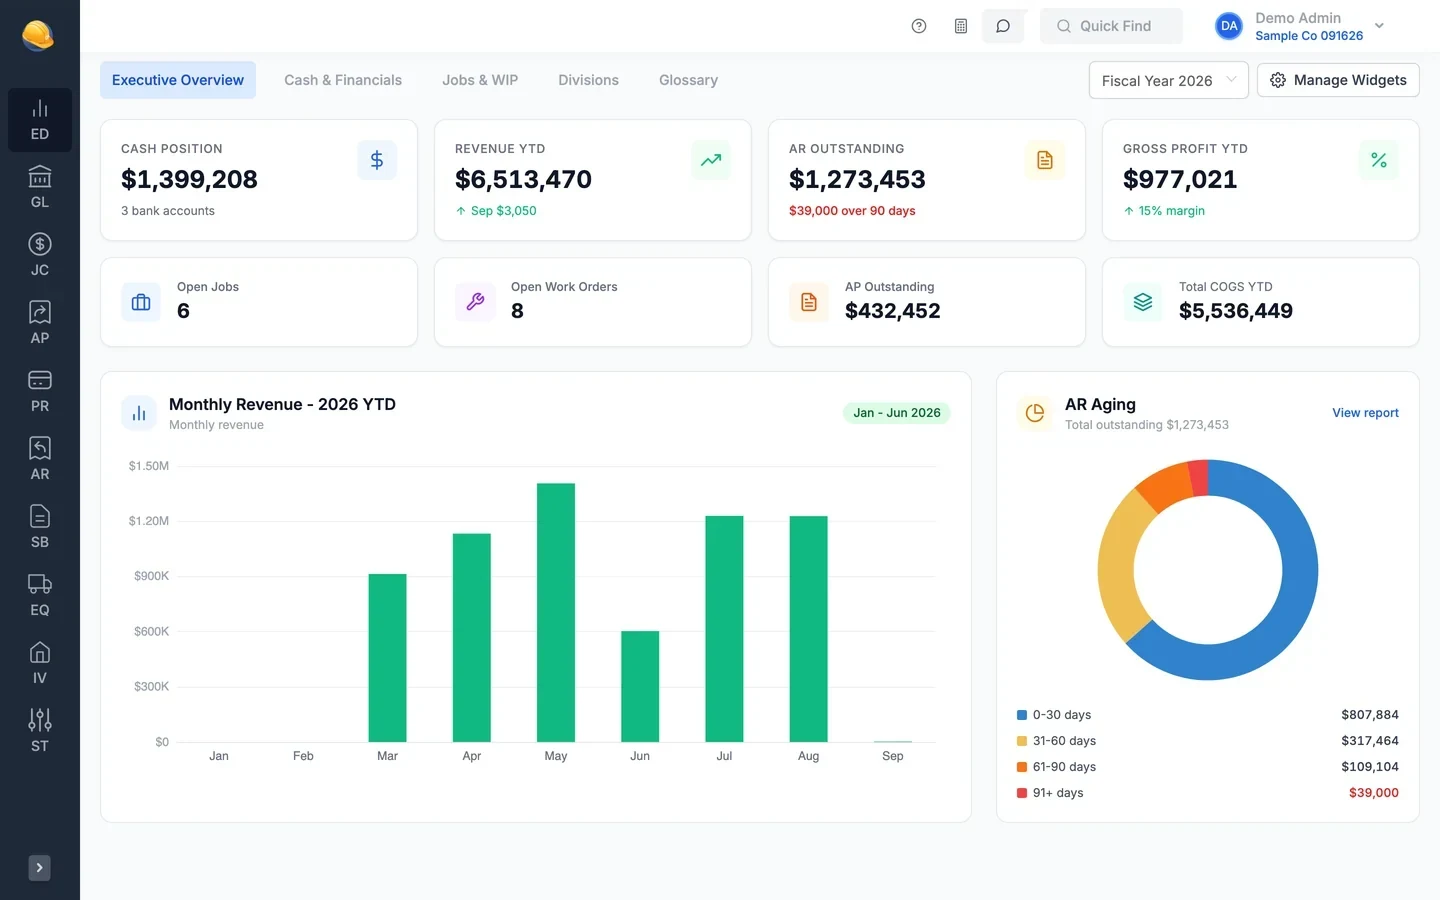The height and width of the screenshot is (900, 1440).
Task: Open the ST settings module
Action: [x=40, y=732]
